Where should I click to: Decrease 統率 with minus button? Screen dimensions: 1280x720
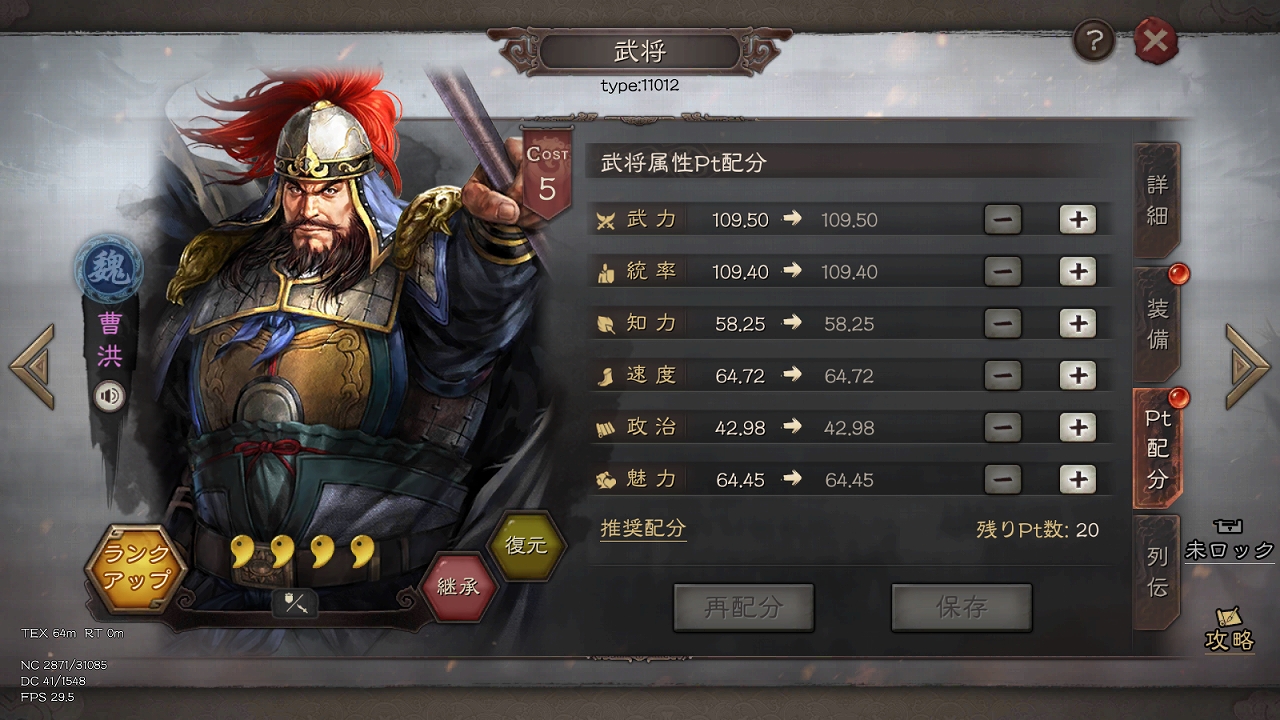point(1002,271)
